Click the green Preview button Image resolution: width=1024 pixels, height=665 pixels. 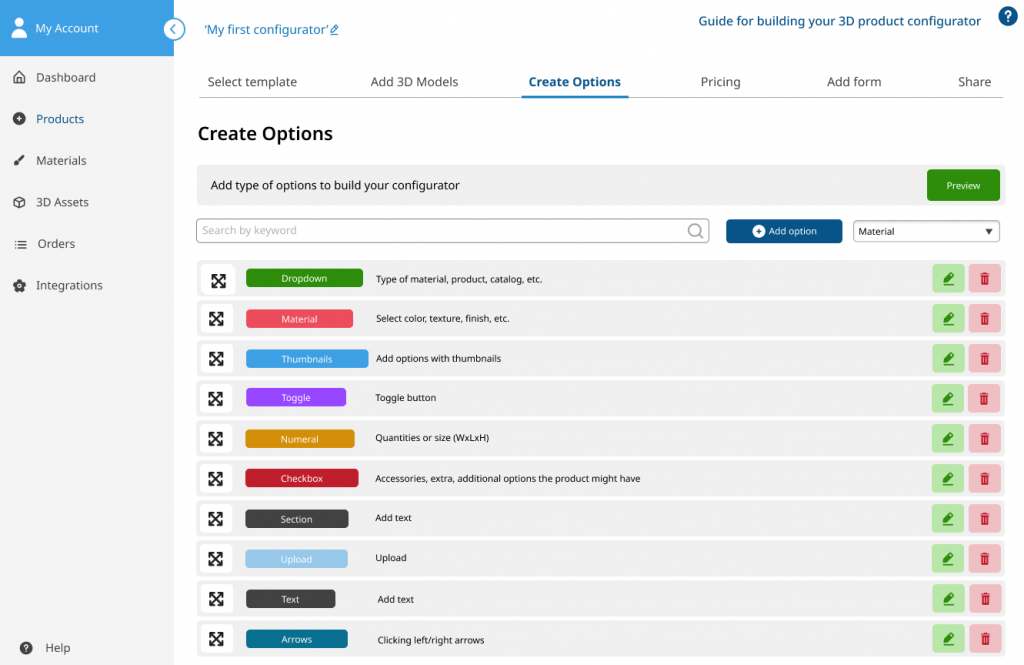(x=963, y=186)
